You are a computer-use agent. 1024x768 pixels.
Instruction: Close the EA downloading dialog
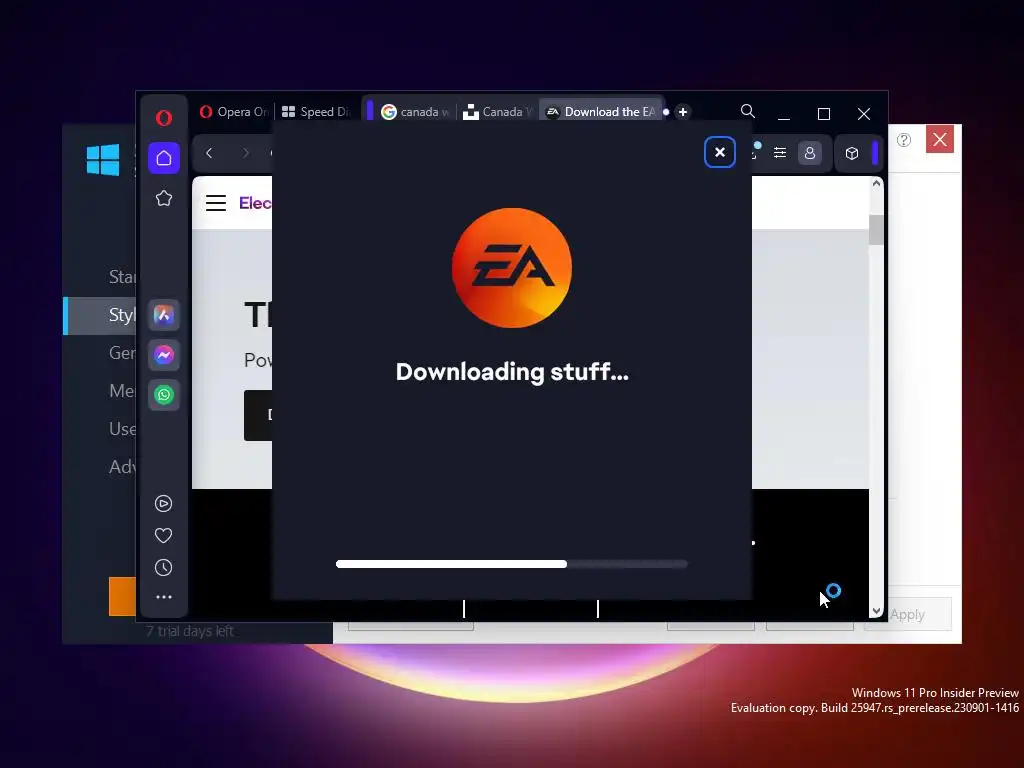click(x=720, y=152)
